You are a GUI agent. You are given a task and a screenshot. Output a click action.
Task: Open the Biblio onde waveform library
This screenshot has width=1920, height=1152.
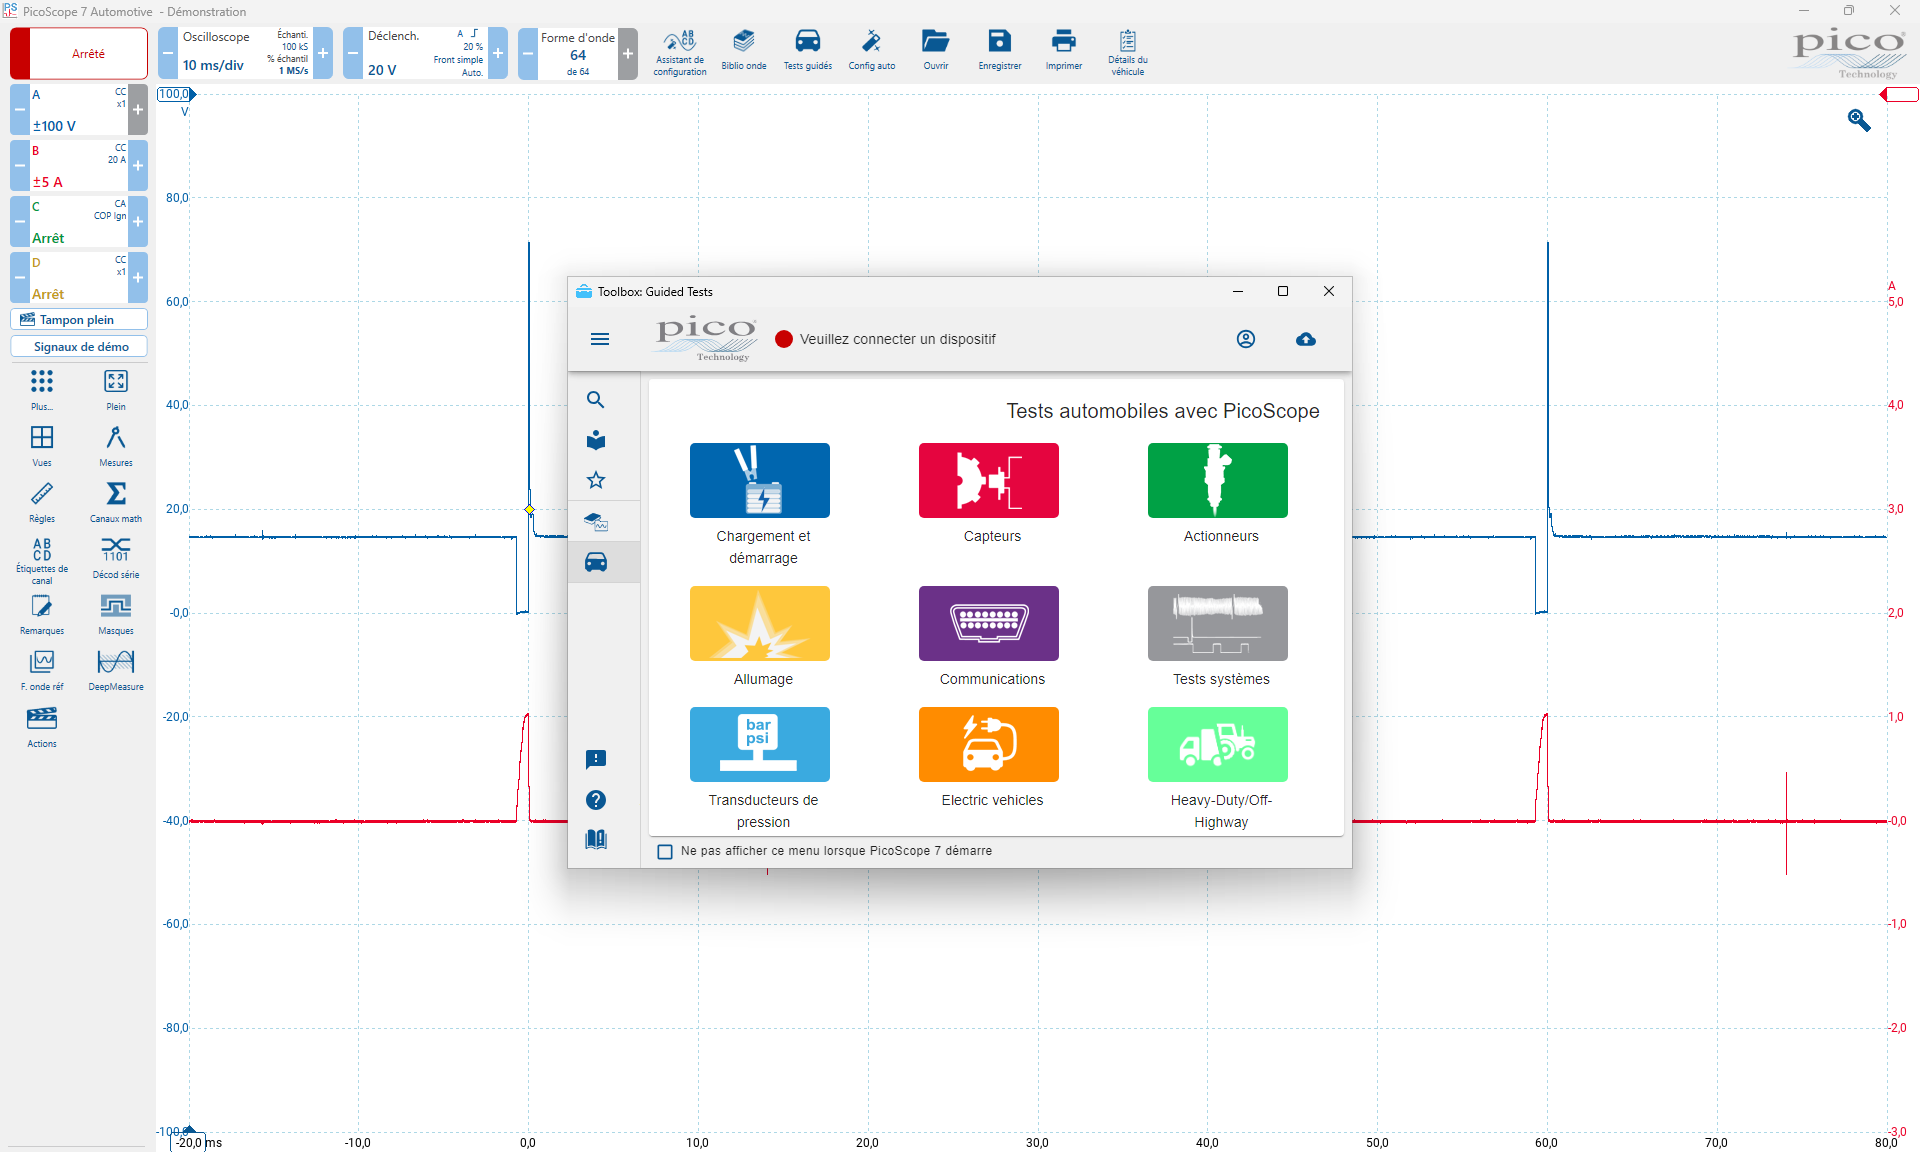click(744, 50)
